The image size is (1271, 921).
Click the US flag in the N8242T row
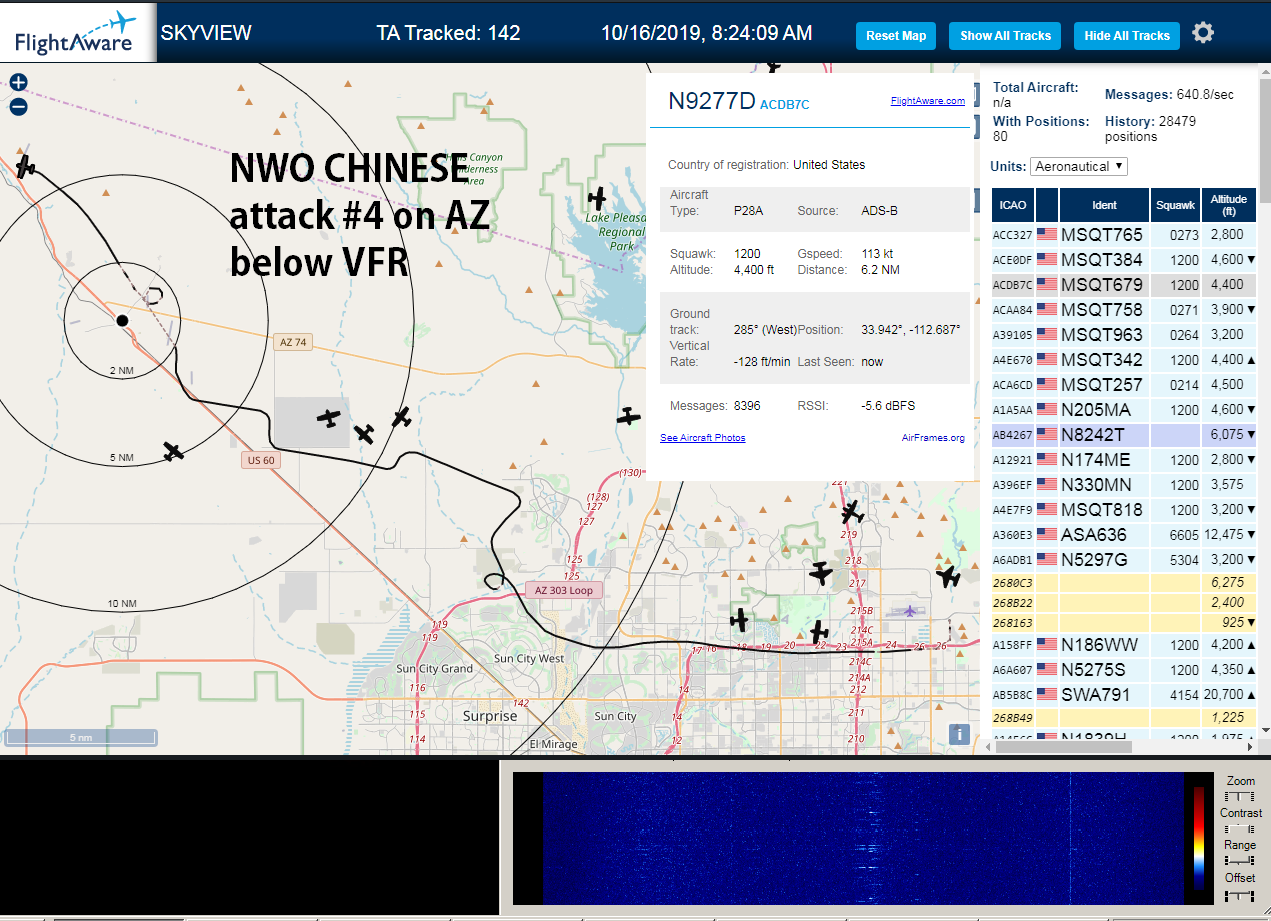point(1047,435)
